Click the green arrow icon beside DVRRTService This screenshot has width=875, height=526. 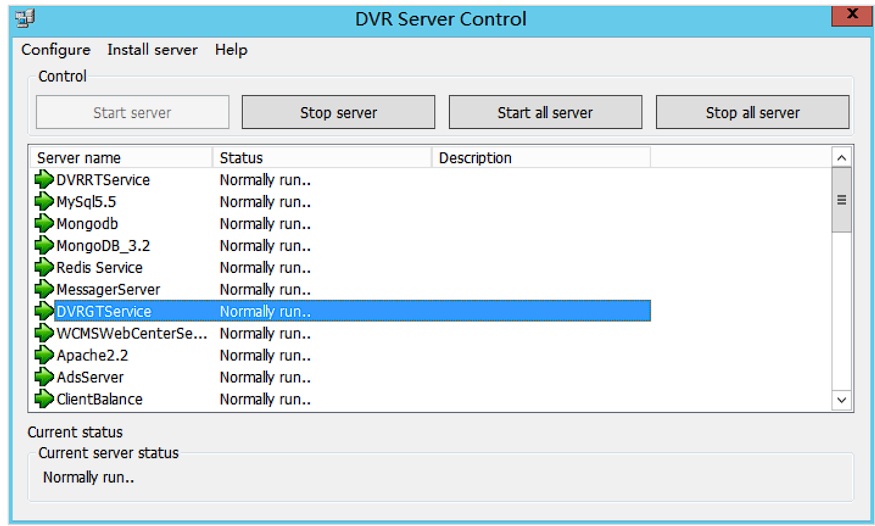[x=44, y=180]
